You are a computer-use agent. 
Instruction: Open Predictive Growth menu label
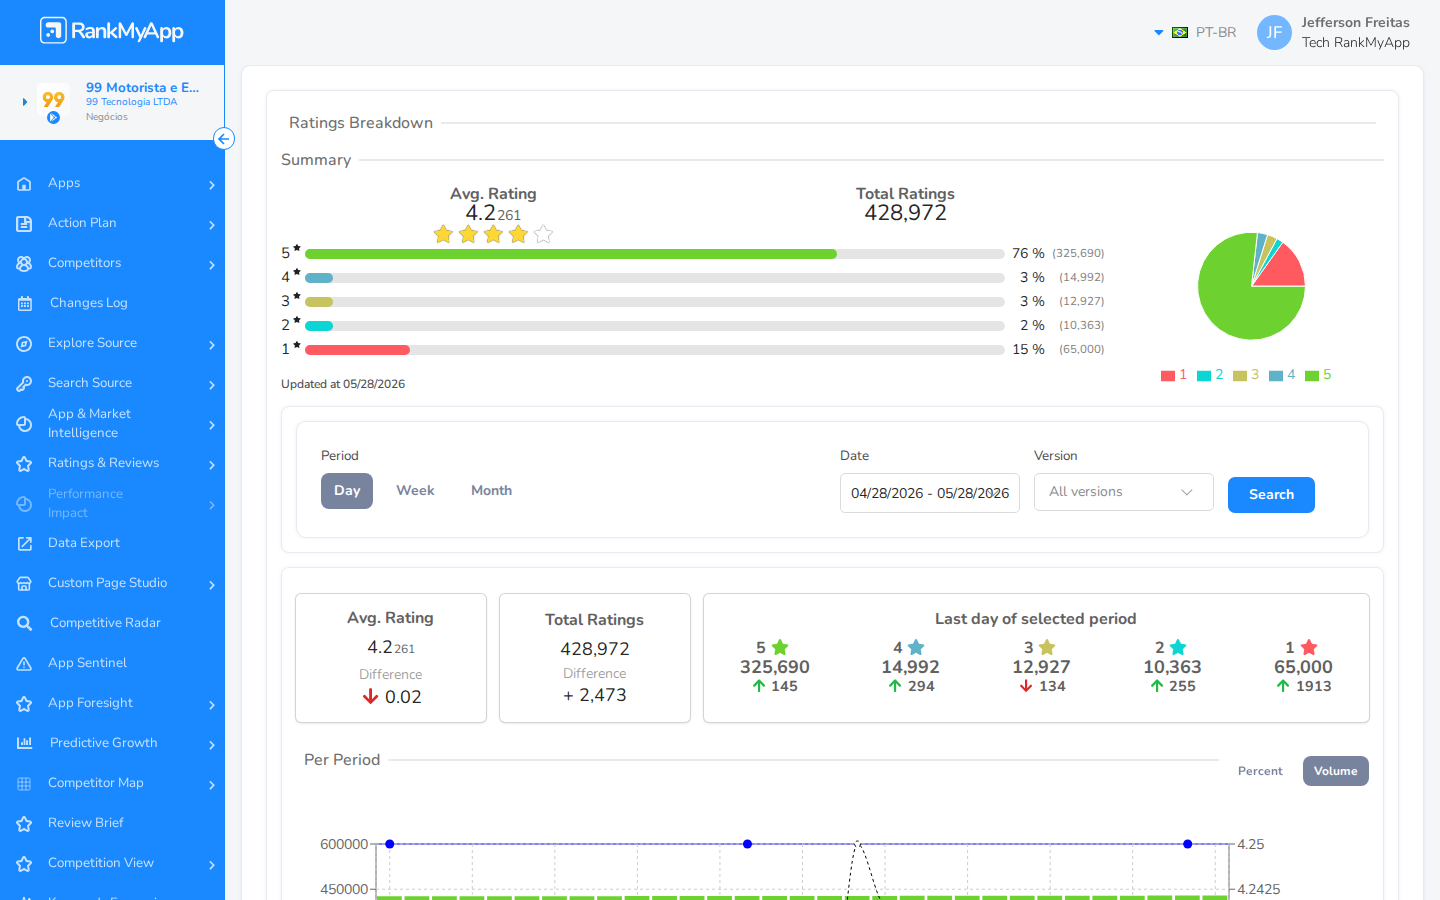[x=104, y=743]
